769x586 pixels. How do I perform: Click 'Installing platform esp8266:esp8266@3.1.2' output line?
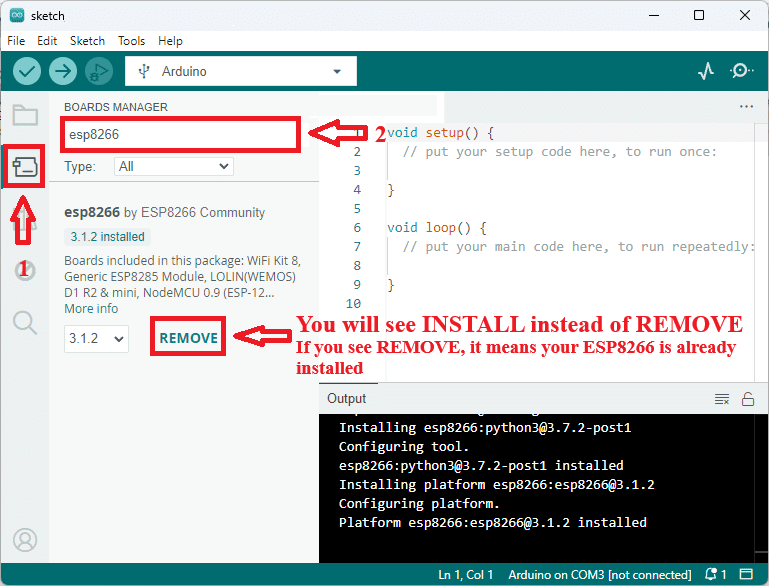(496, 485)
